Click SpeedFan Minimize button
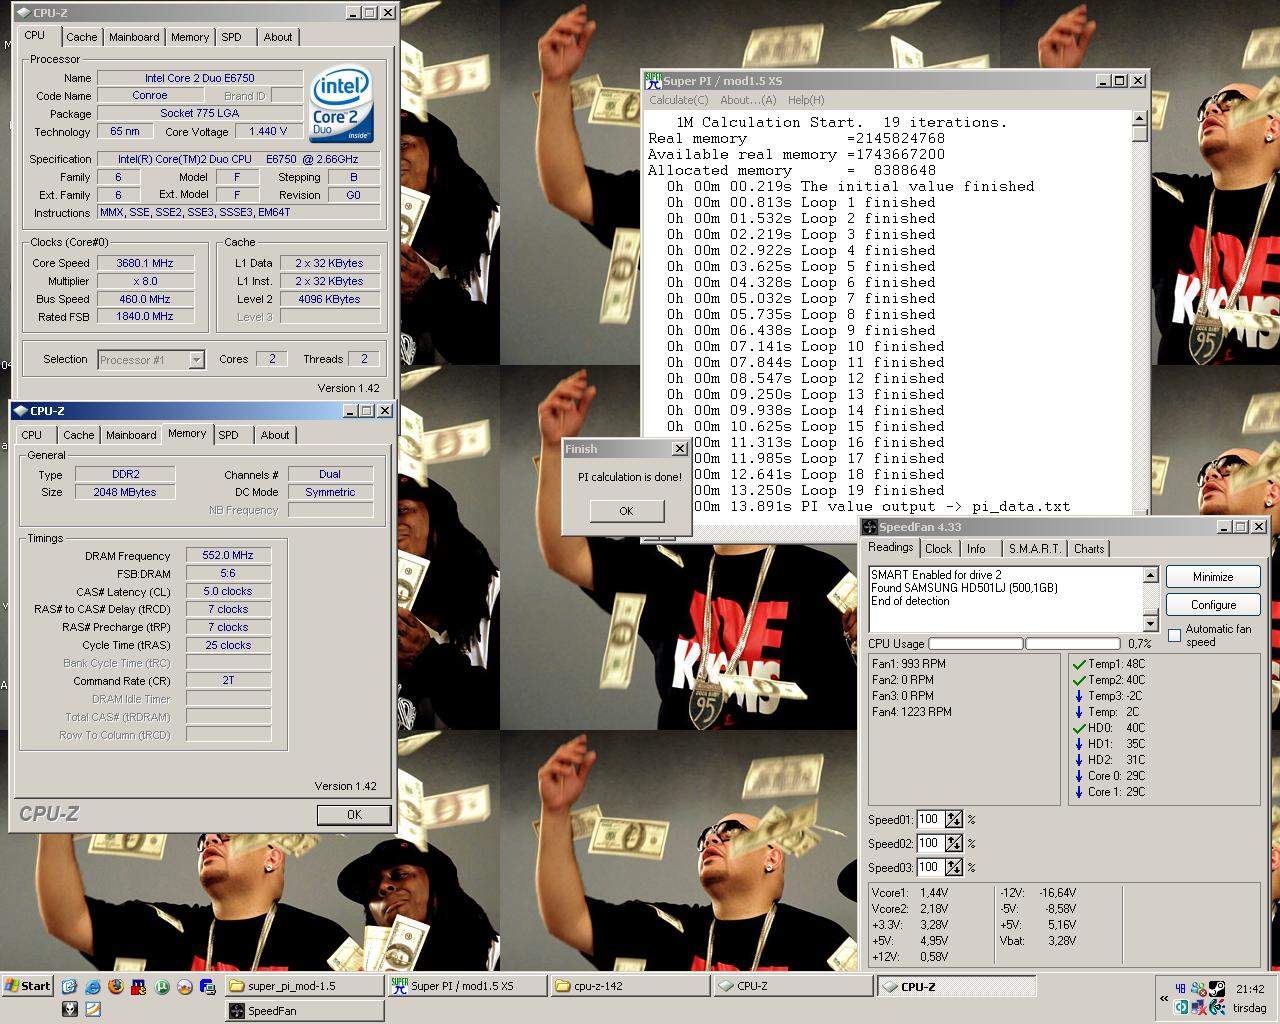 pyautogui.click(x=1213, y=577)
